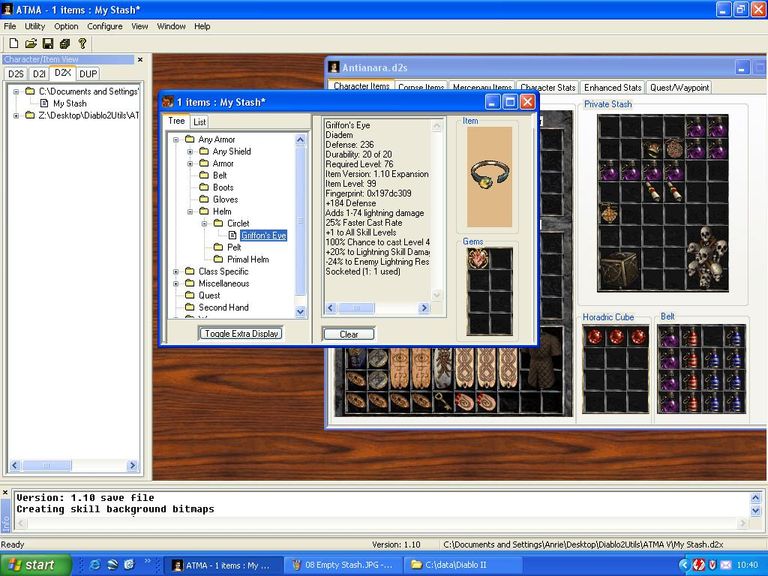Click the Any Armor folder icon
Screen dimensions: 768x576
click(190, 140)
